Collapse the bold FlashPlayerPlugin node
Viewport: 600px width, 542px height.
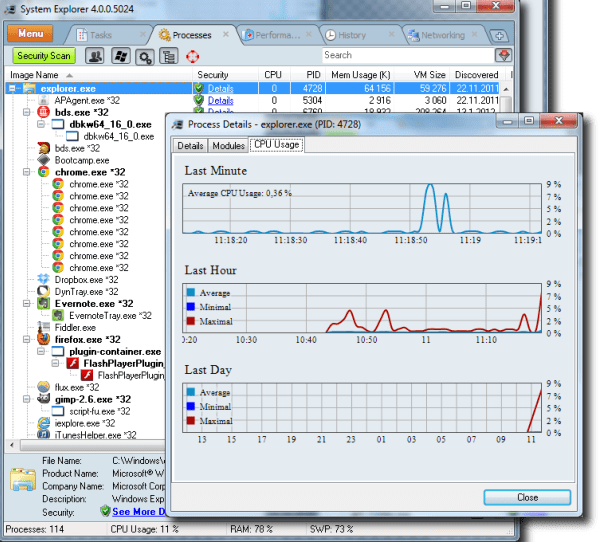pos(55,363)
